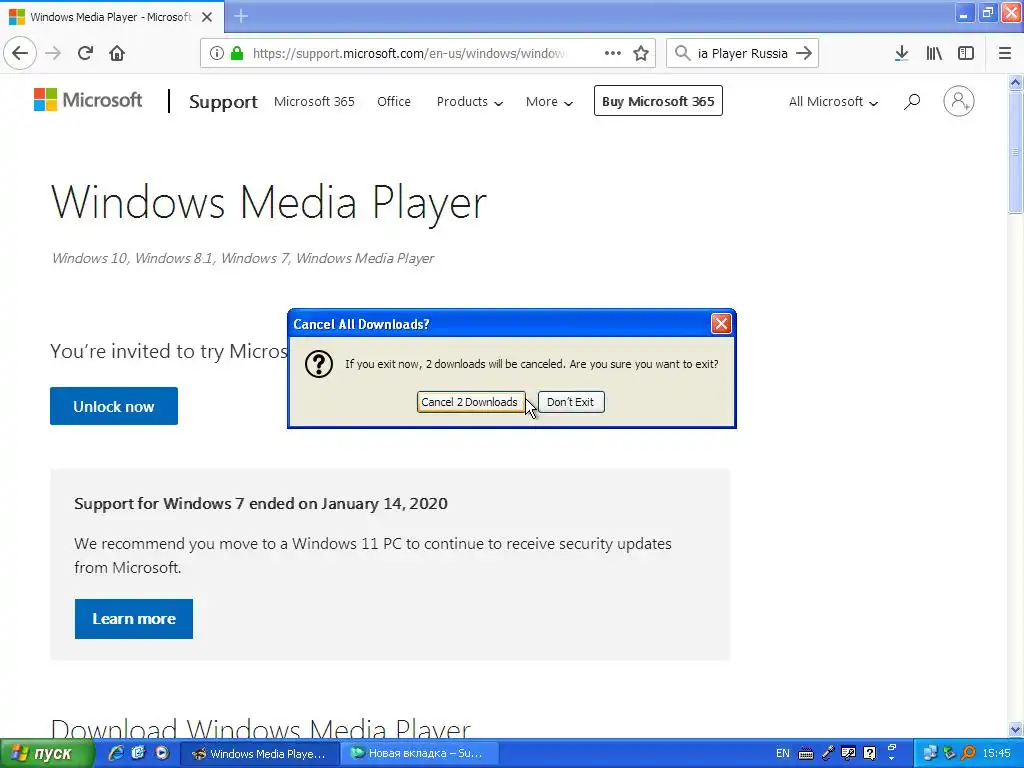The image size is (1024, 768).
Task: Switch to Новая вкладка taskbar button
Action: (420, 754)
